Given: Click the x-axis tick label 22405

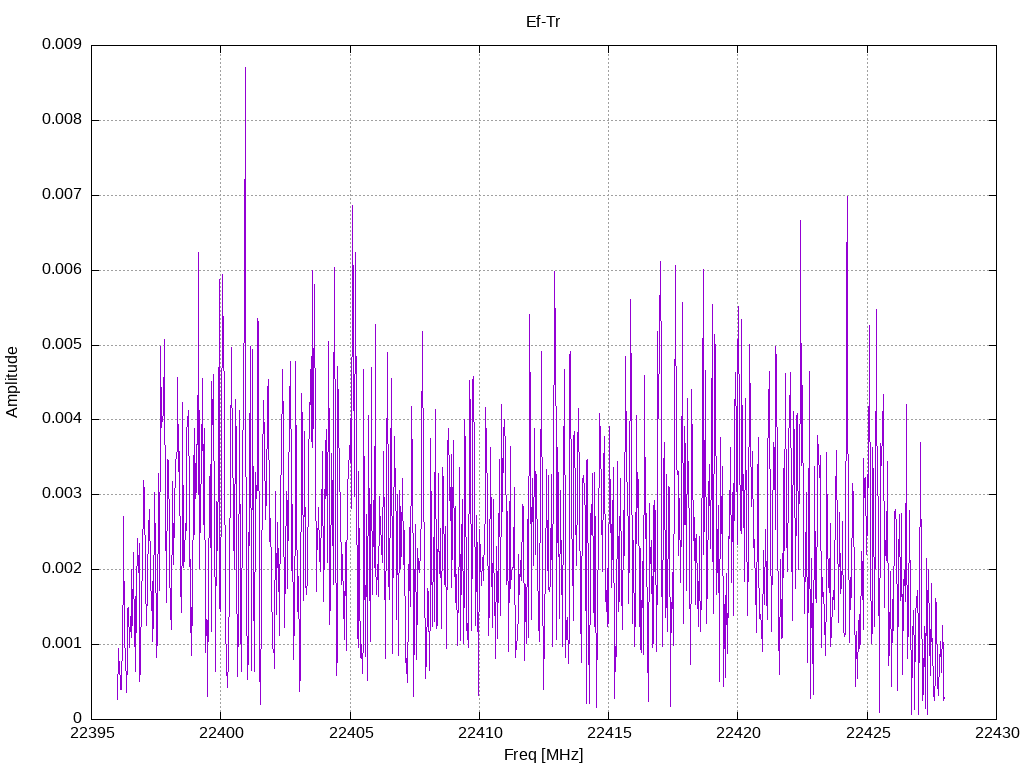Looking at the screenshot, I should coord(351,733).
